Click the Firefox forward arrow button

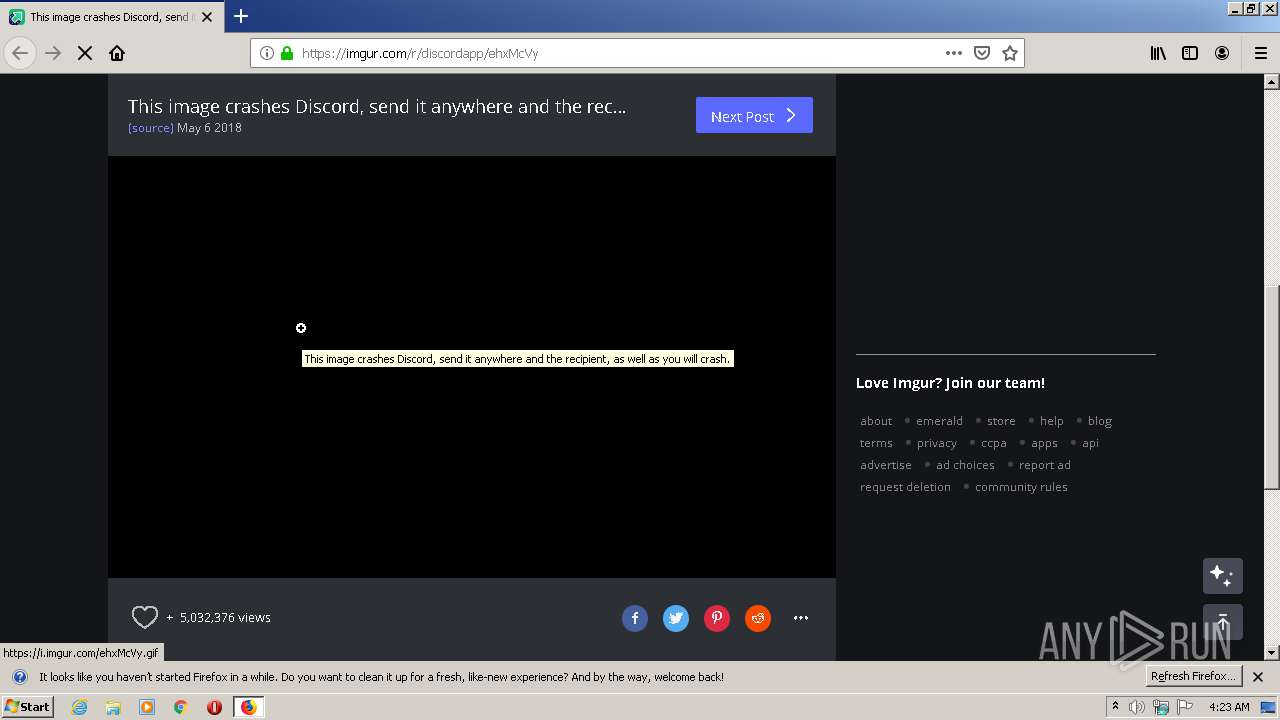(53, 53)
